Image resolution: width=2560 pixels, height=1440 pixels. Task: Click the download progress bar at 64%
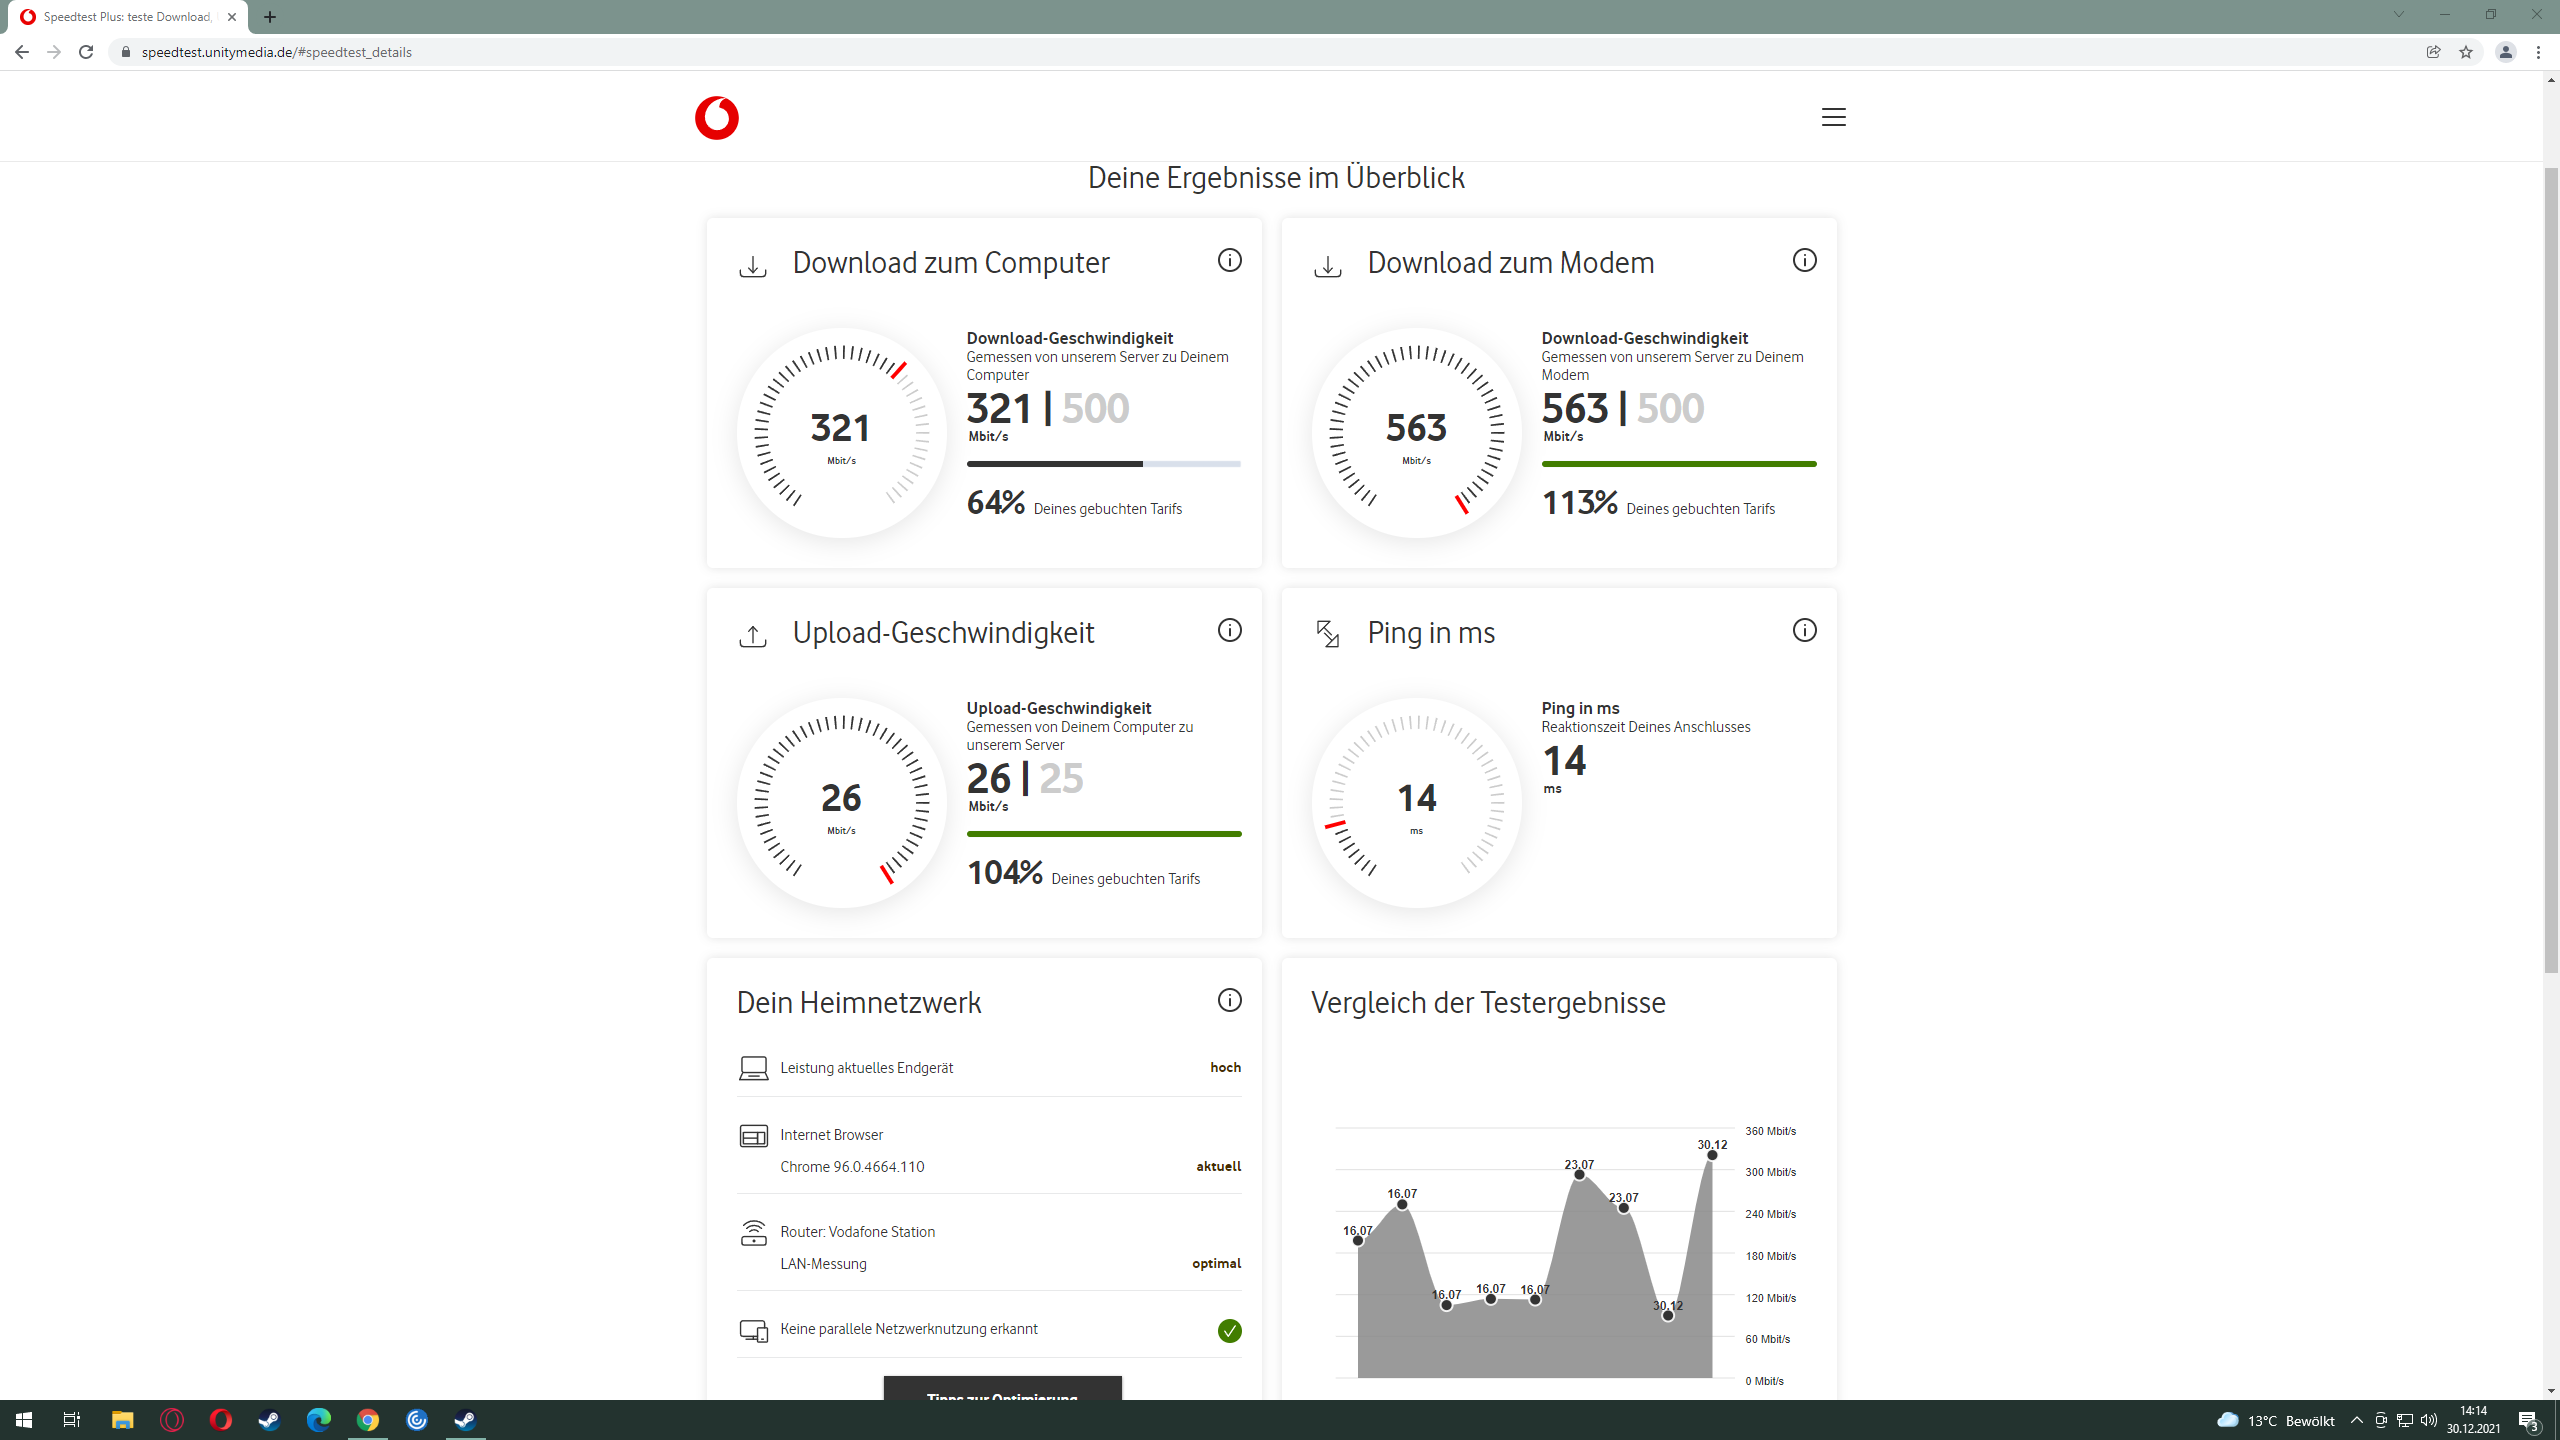(1103, 464)
